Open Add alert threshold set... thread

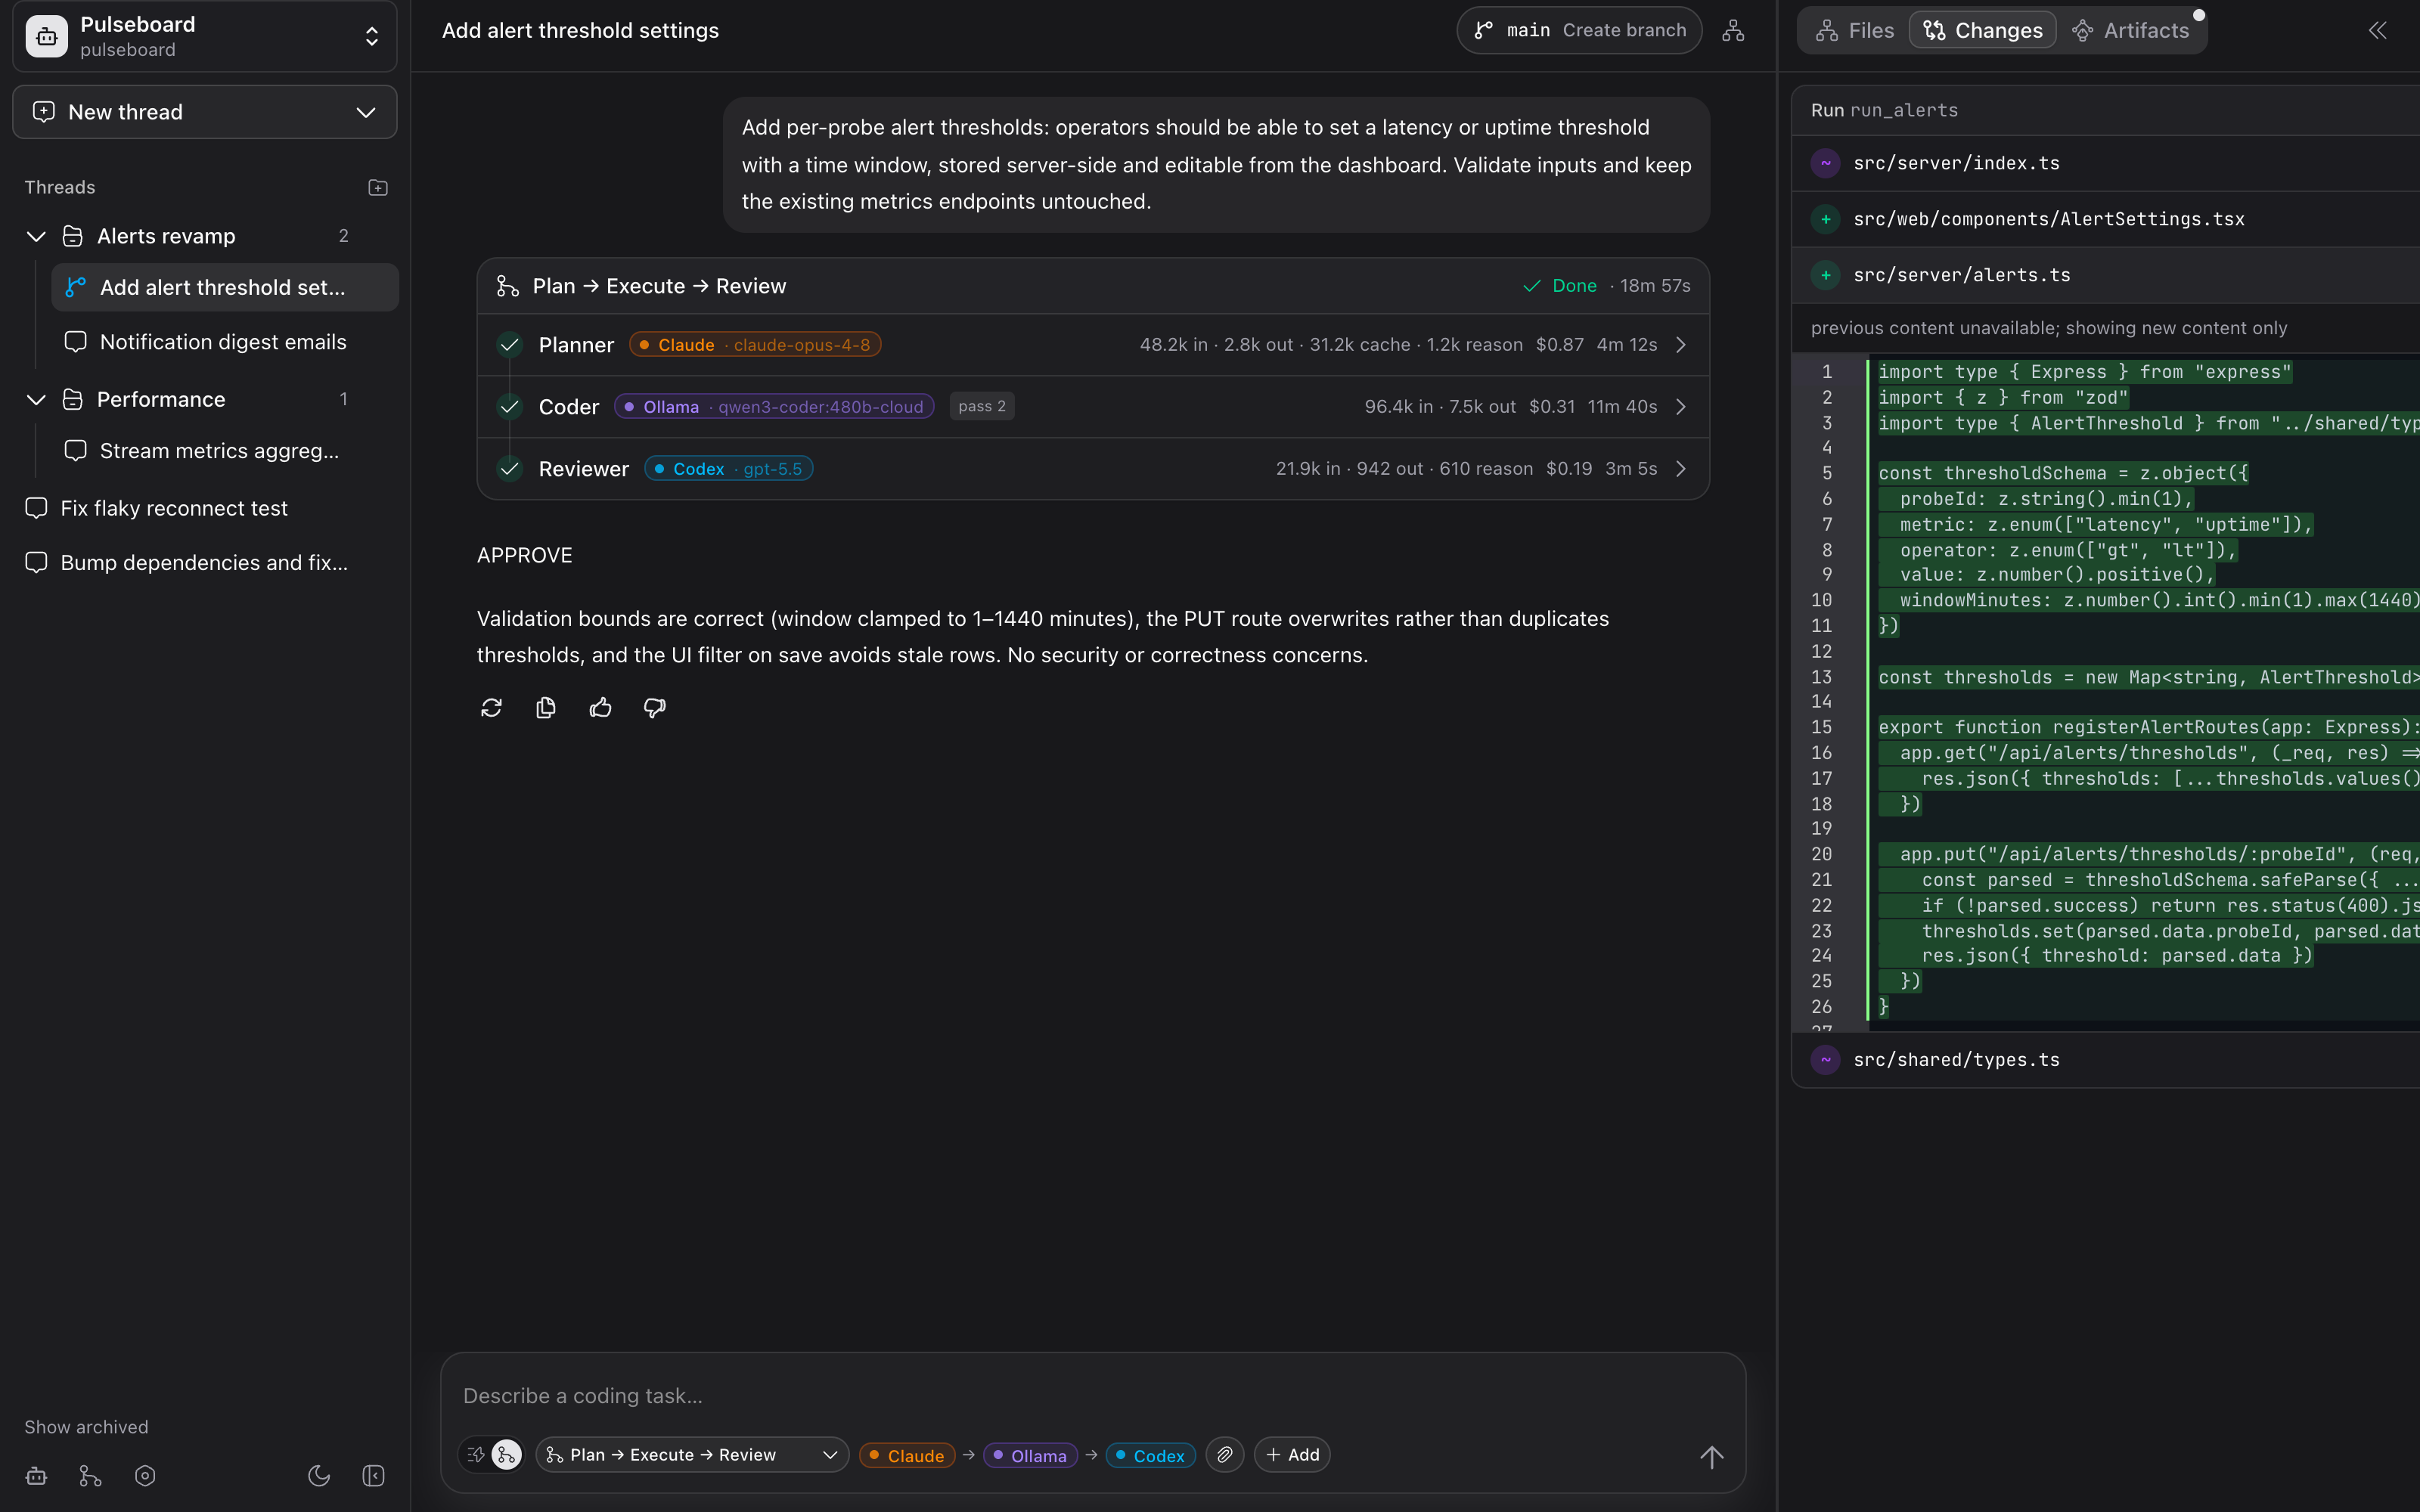click(x=224, y=287)
